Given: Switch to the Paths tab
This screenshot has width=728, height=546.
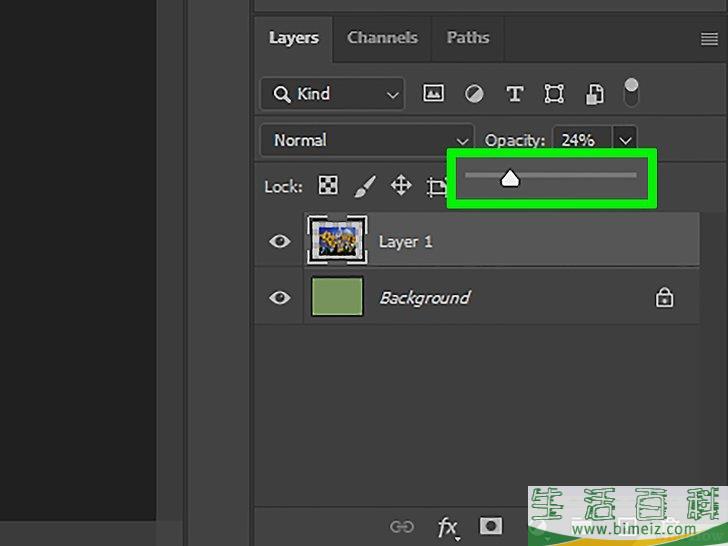Looking at the screenshot, I should tap(468, 38).
